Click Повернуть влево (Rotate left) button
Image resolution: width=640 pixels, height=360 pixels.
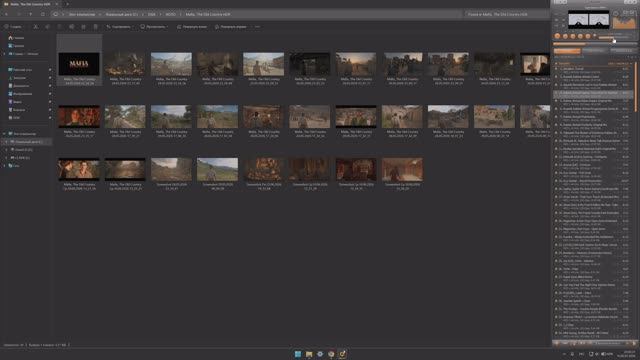(x=192, y=27)
